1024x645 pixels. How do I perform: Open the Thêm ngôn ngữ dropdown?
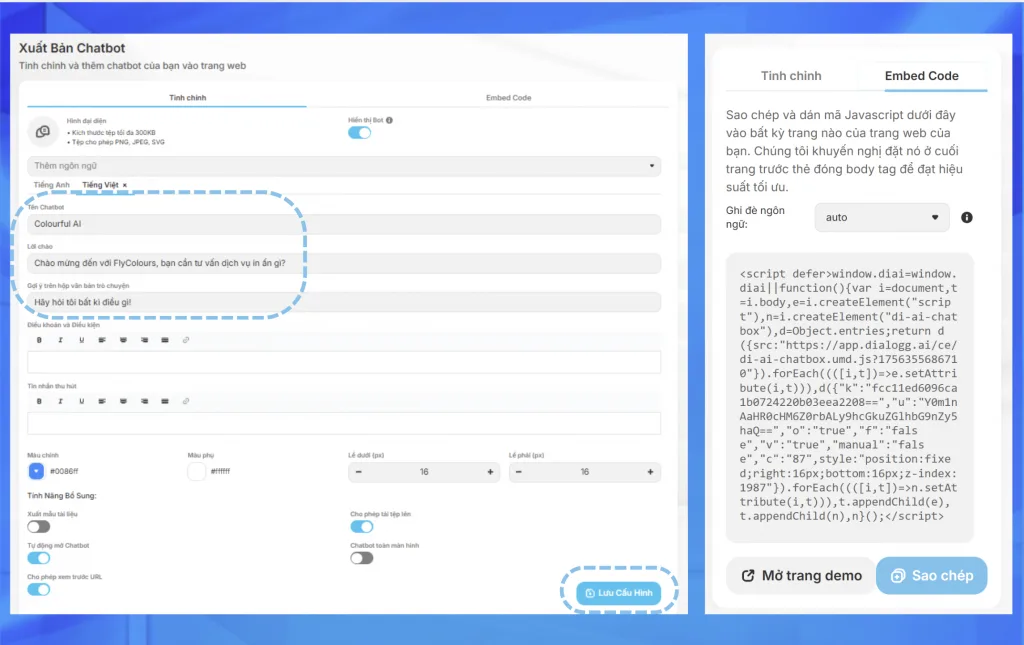[x=344, y=166]
